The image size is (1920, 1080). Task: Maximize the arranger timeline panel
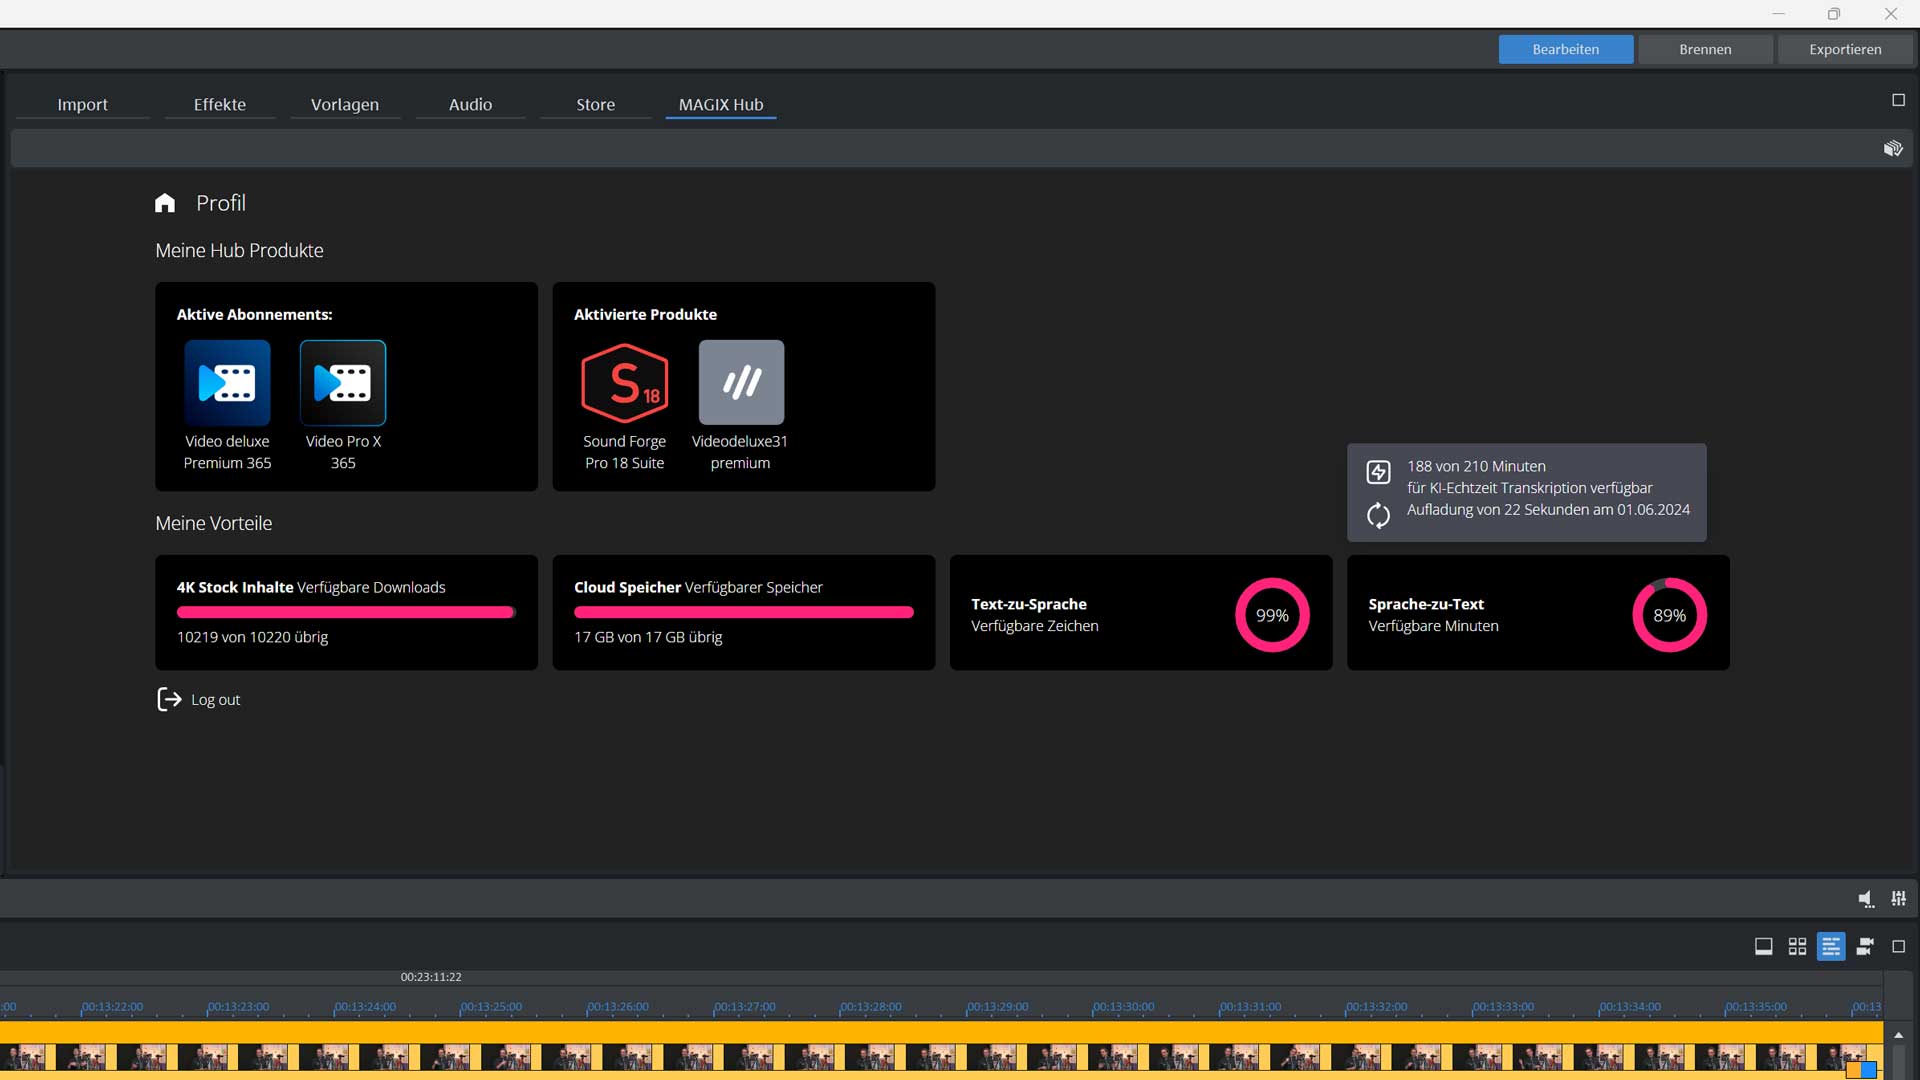(1898, 946)
